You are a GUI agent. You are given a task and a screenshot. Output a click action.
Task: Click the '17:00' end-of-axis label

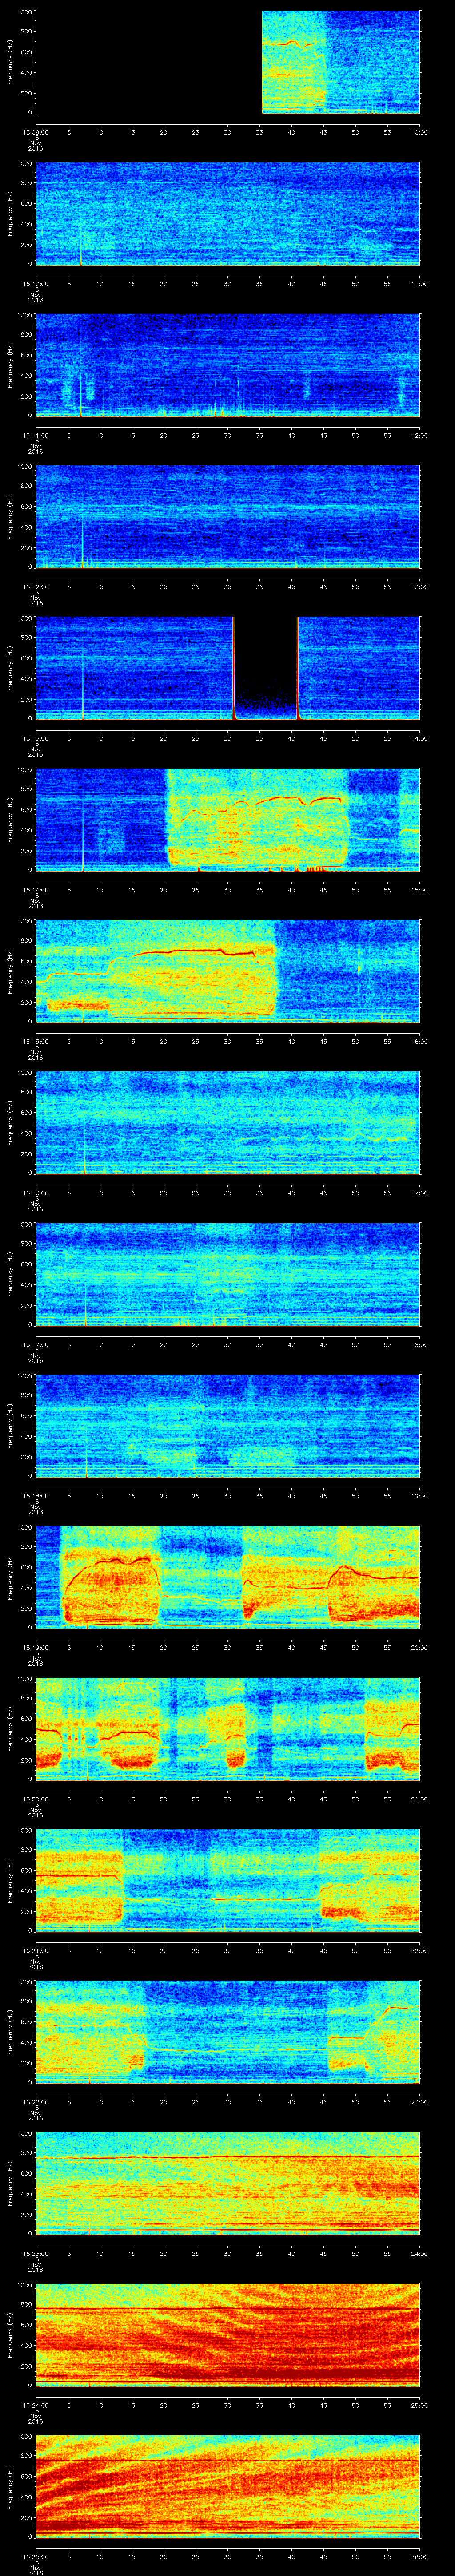click(x=420, y=1193)
